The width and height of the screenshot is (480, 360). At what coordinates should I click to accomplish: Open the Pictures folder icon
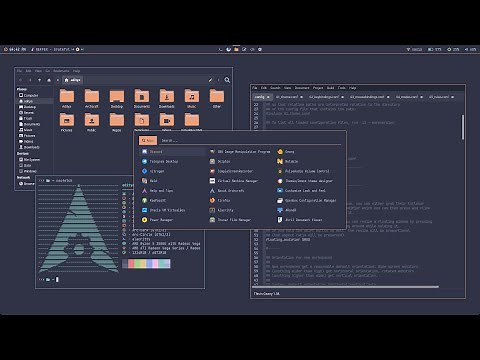67,122
